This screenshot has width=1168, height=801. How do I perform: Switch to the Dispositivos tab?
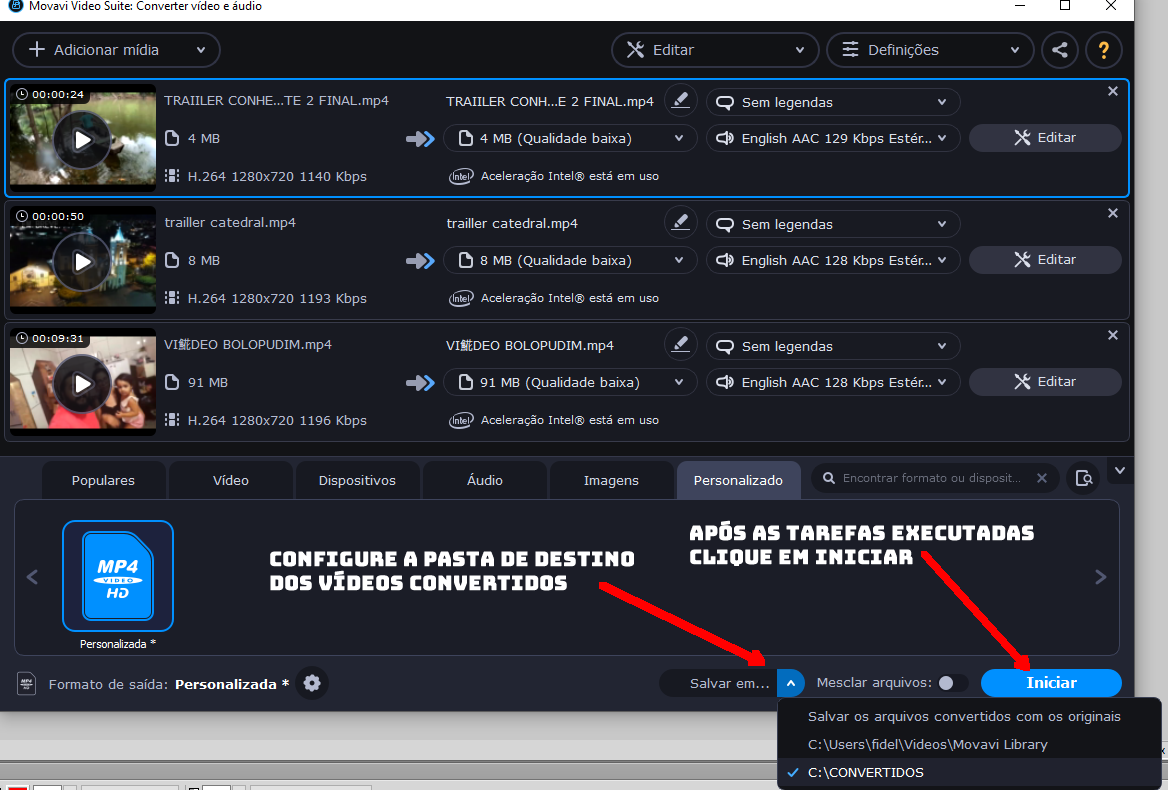tap(357, 481)
